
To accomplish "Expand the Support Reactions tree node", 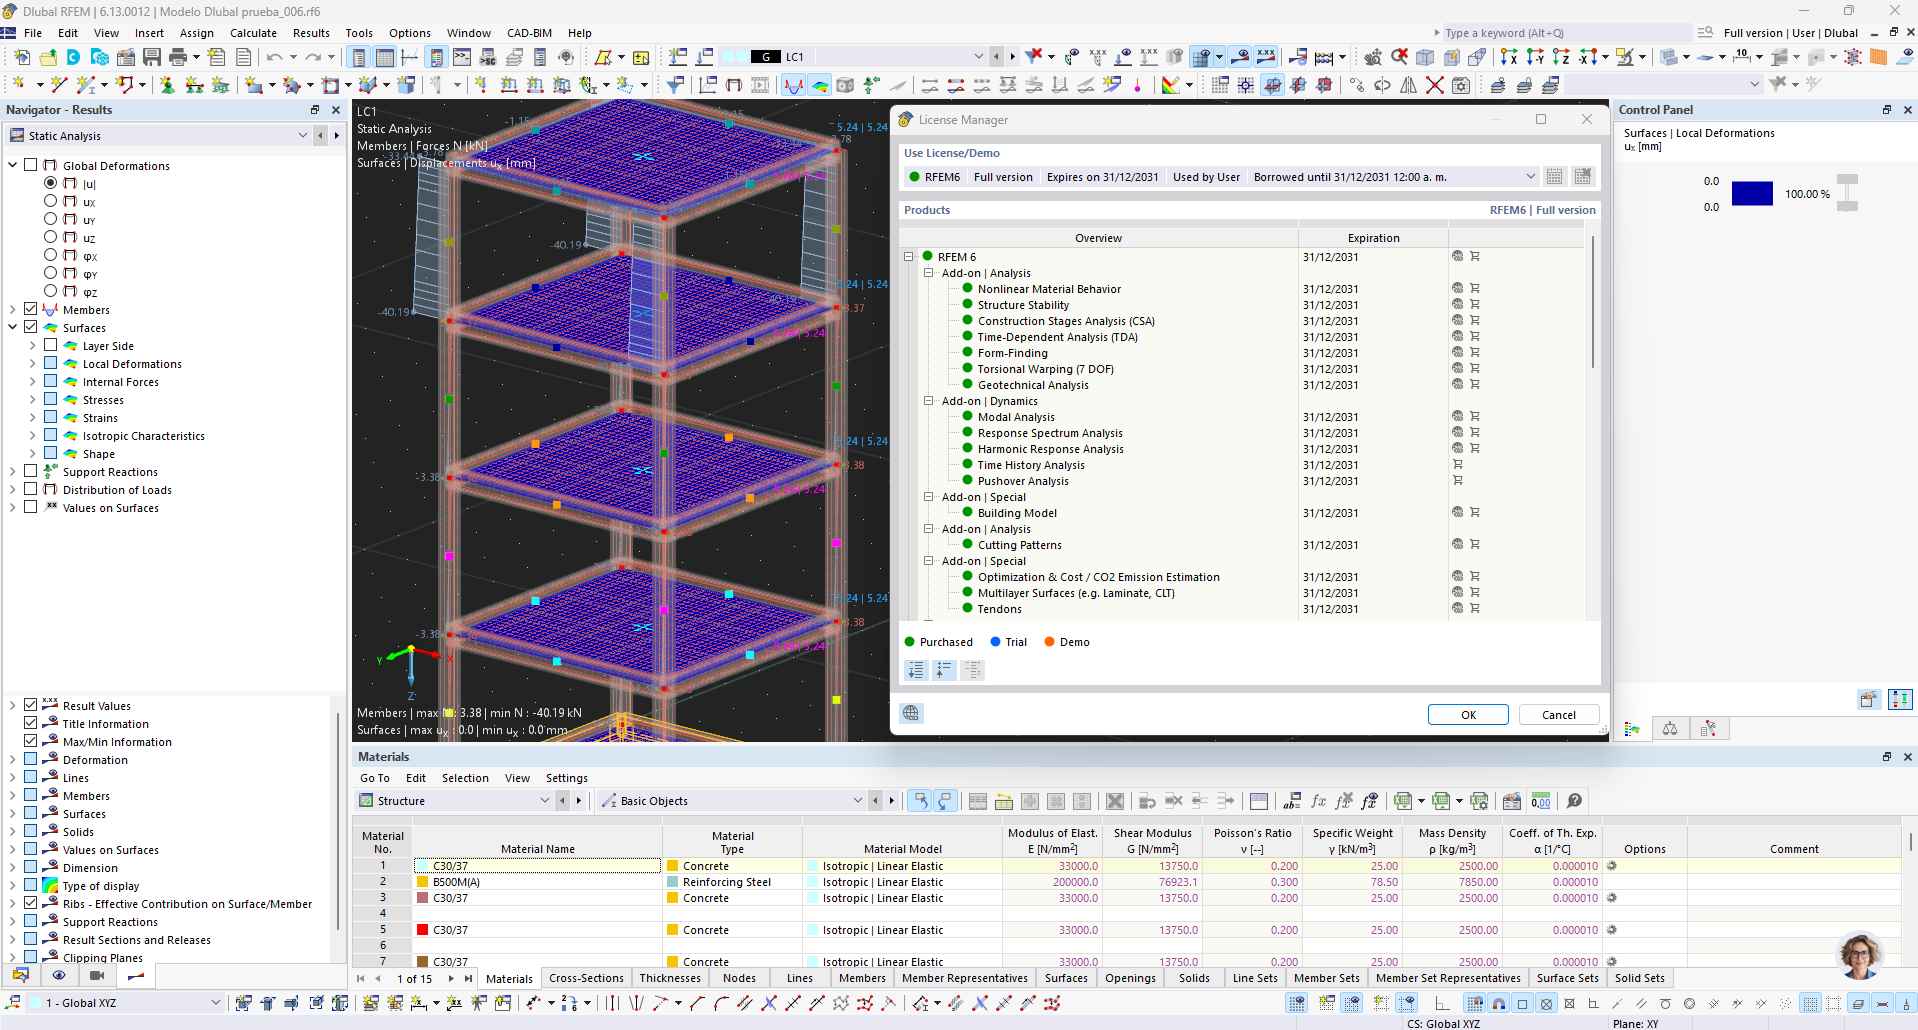I will pos(12,471).
